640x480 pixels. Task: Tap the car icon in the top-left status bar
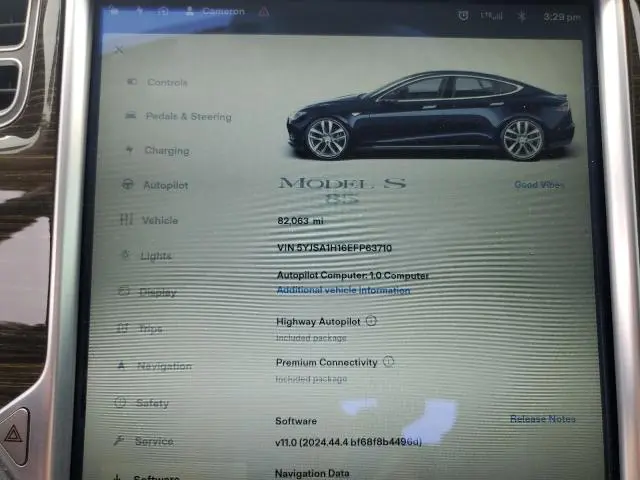(114, 10)
